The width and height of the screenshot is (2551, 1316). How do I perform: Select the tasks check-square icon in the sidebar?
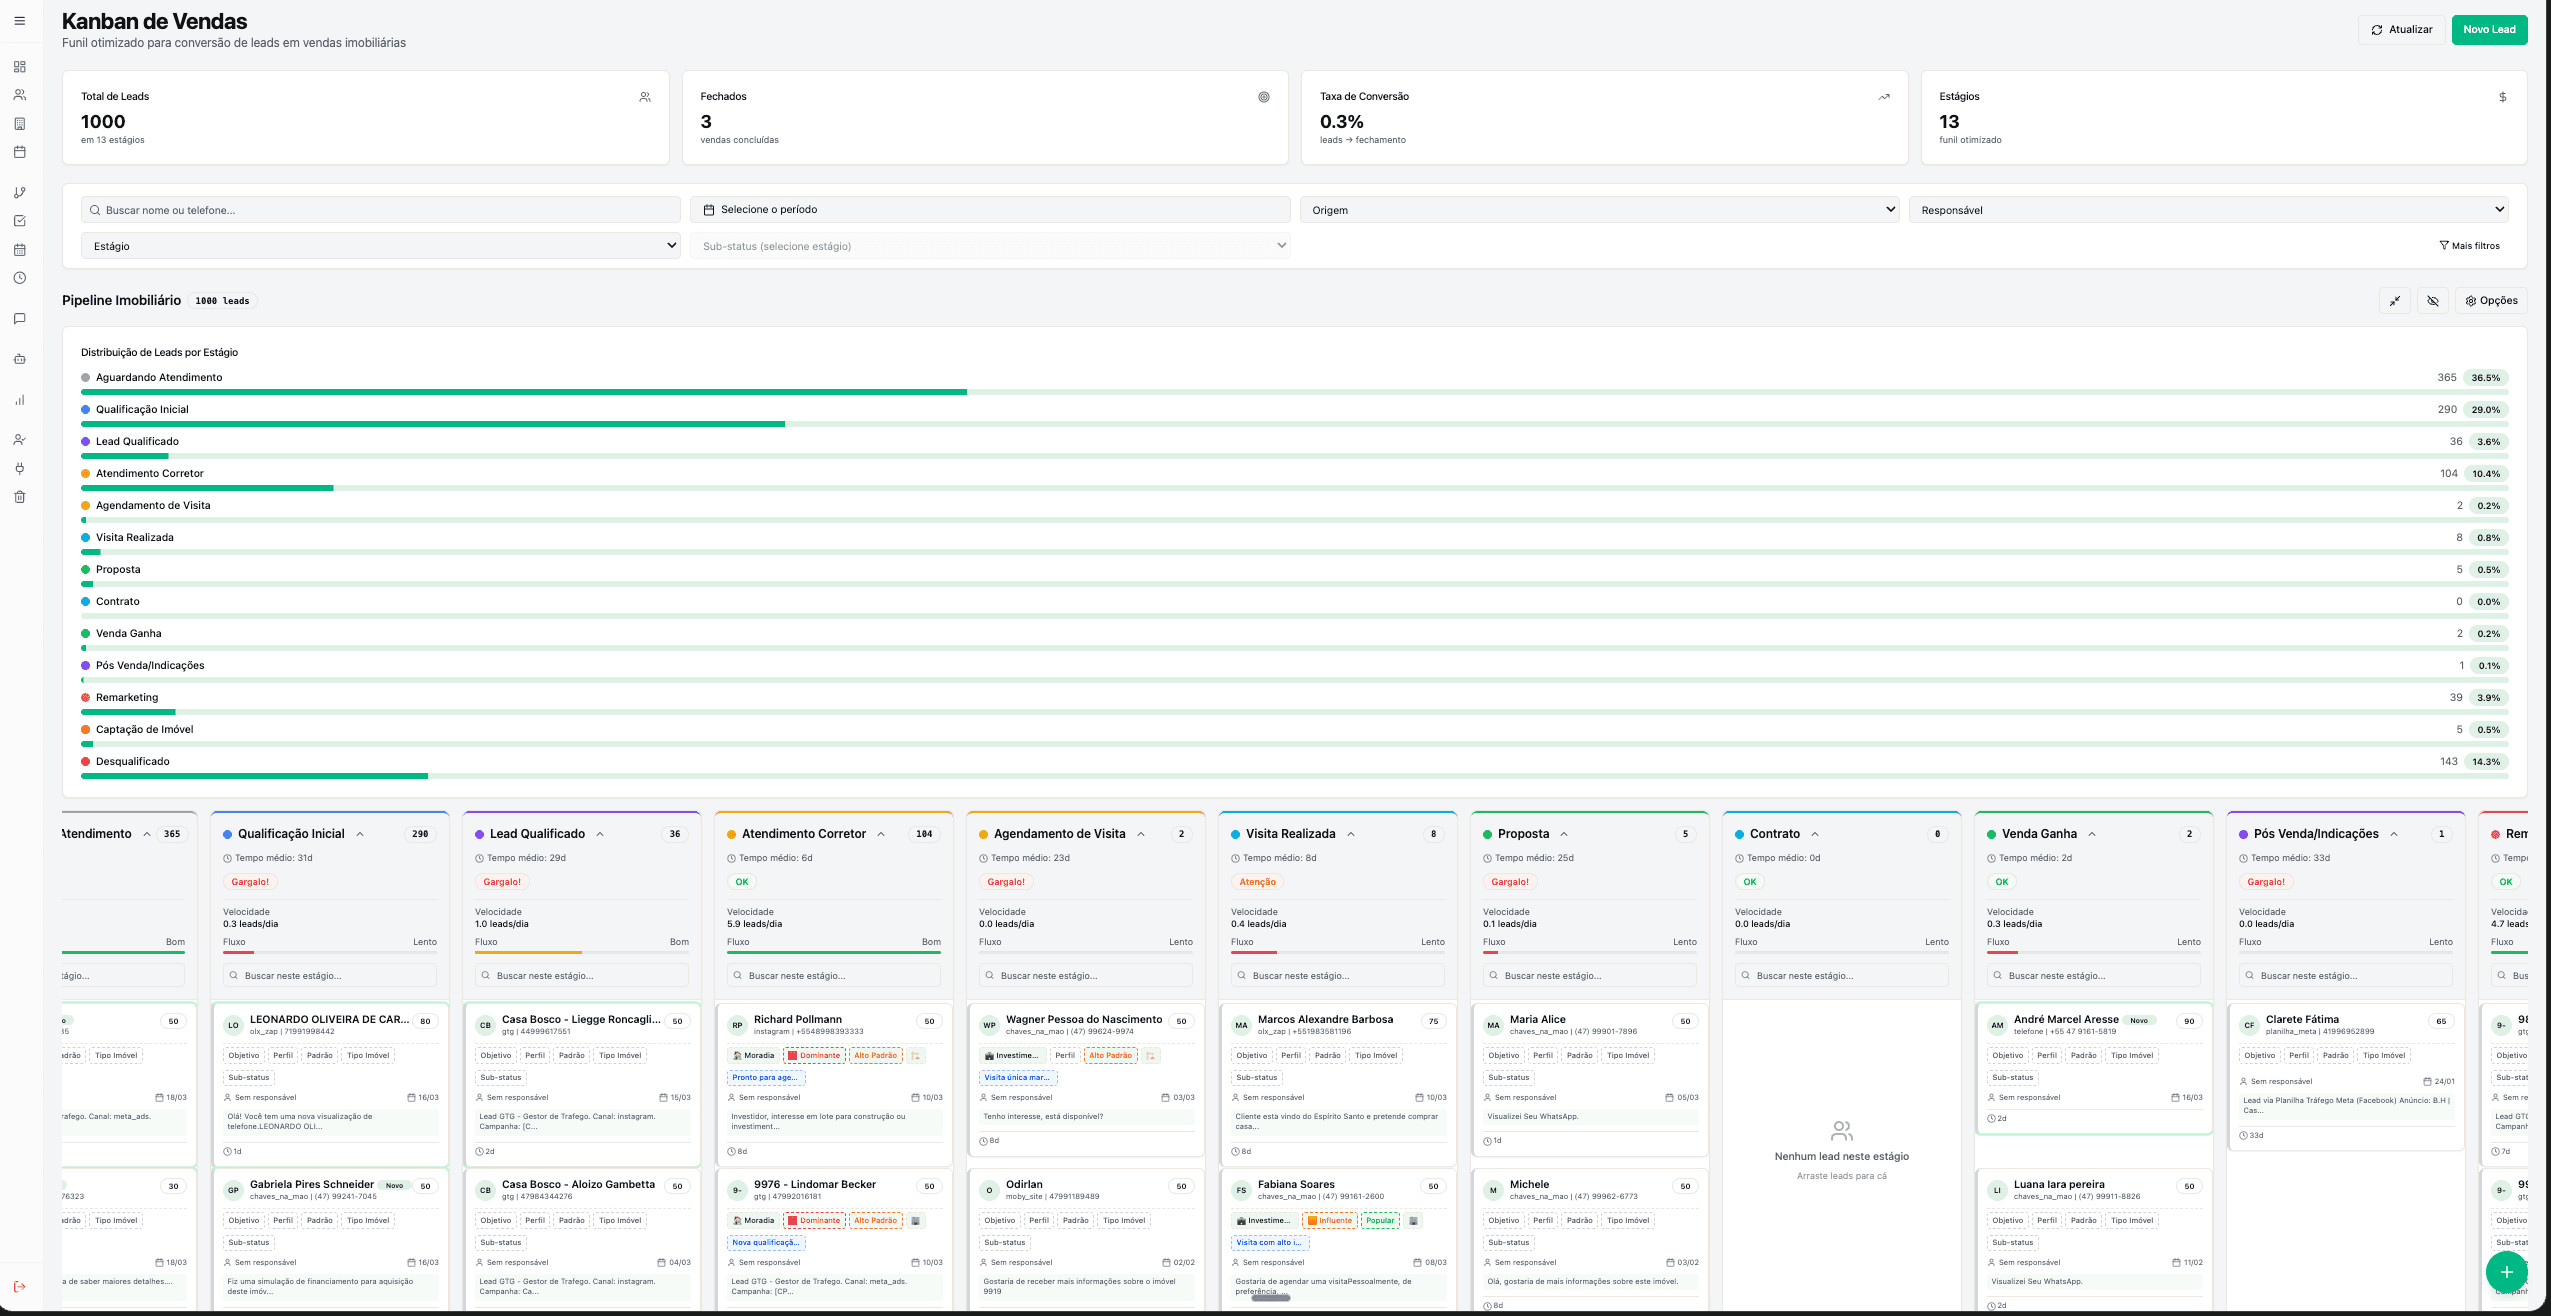click(19, 219)
